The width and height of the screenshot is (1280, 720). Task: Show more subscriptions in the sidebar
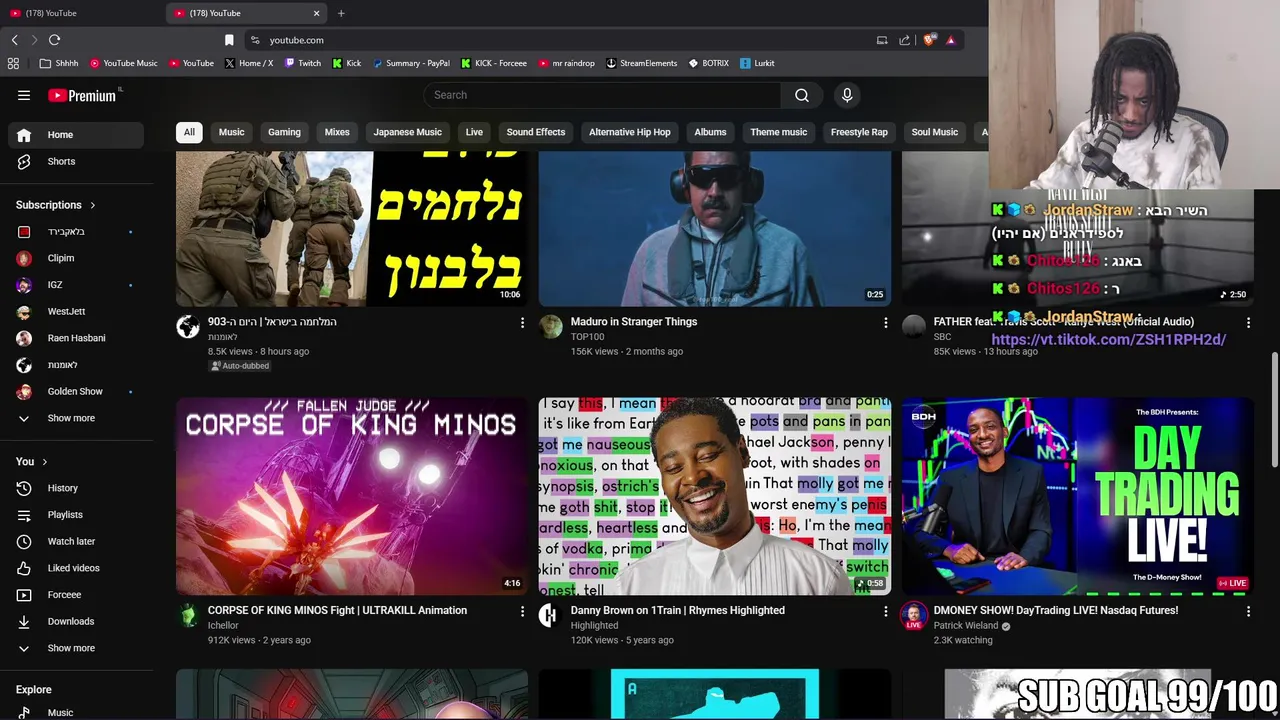point(78,418)
